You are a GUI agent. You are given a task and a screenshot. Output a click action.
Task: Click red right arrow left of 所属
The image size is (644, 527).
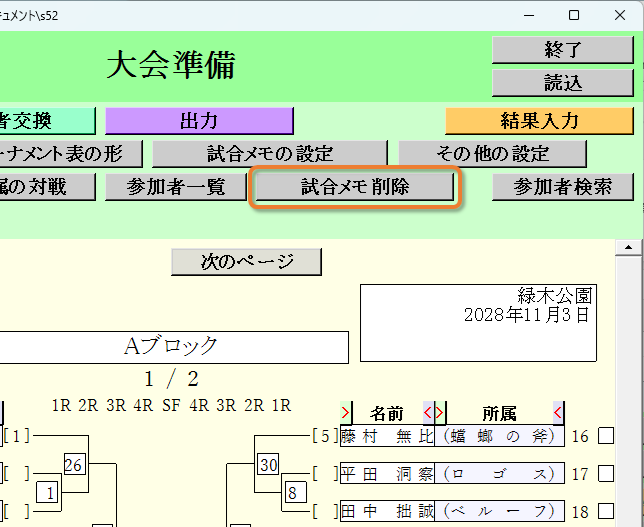[x=440, y=412]
